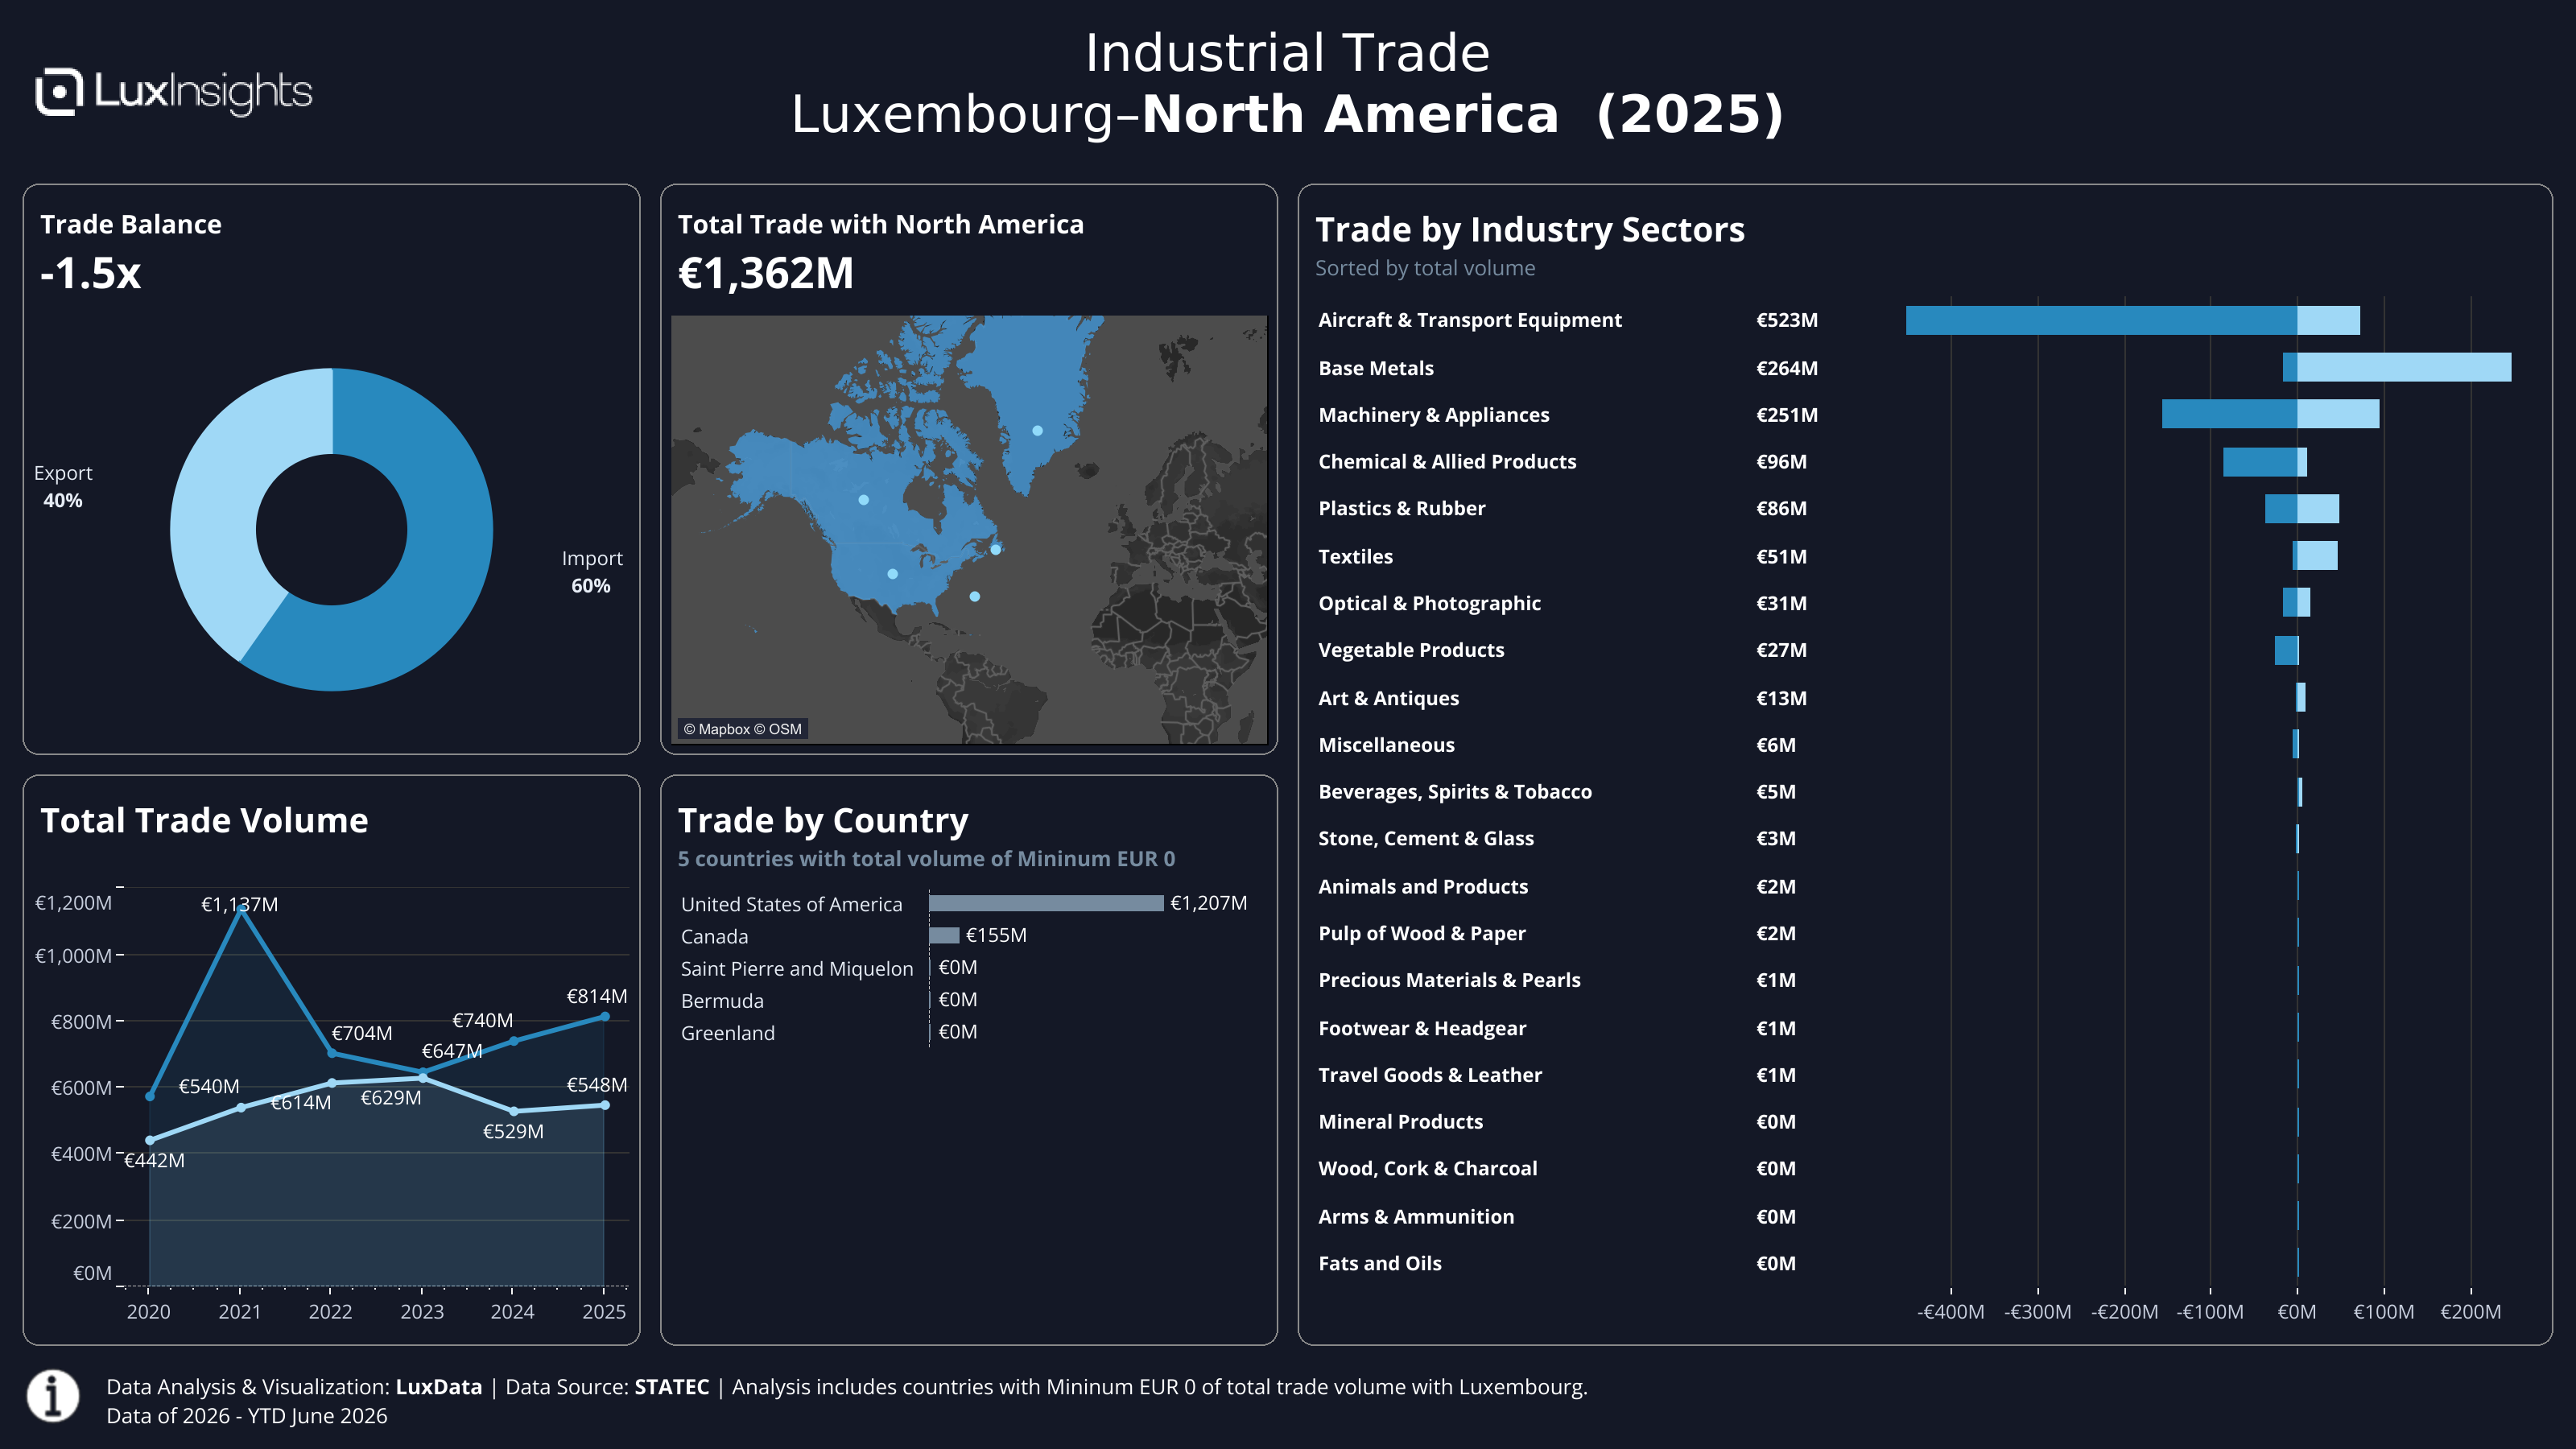
Task: Click the information icon in the footer
Action: (53, 1395)
